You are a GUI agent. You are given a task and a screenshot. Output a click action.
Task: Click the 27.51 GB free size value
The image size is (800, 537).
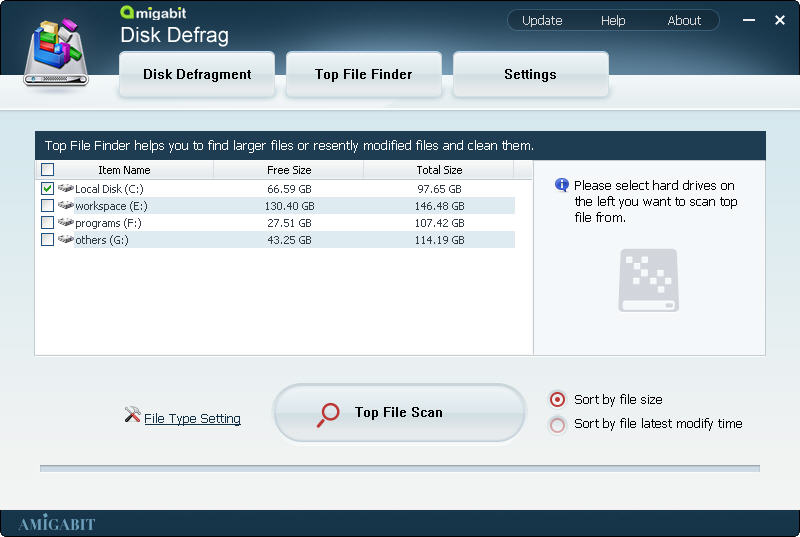click(289, 223)
